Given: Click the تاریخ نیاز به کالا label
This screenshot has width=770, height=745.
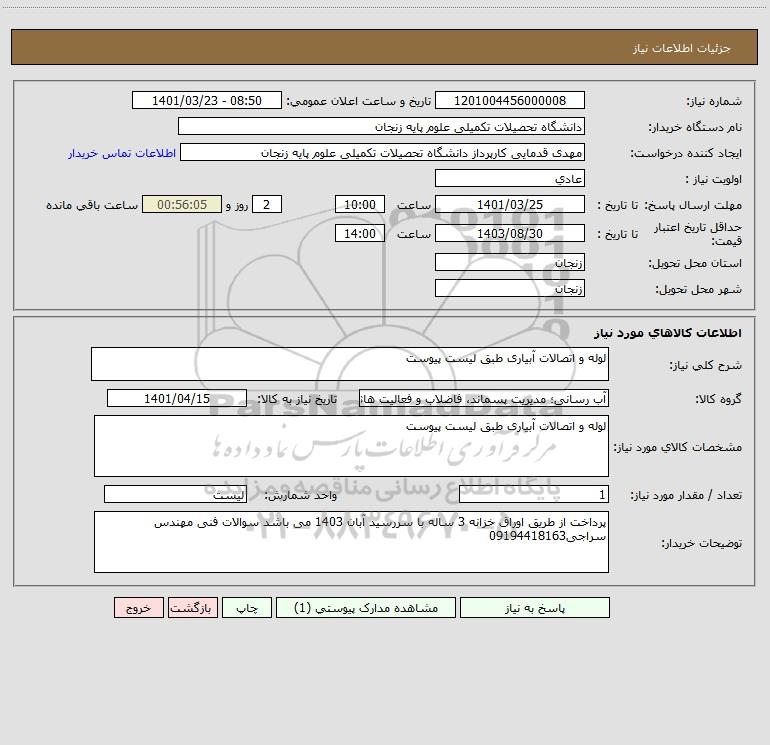Looking at the screenshot, I should 297,399.
